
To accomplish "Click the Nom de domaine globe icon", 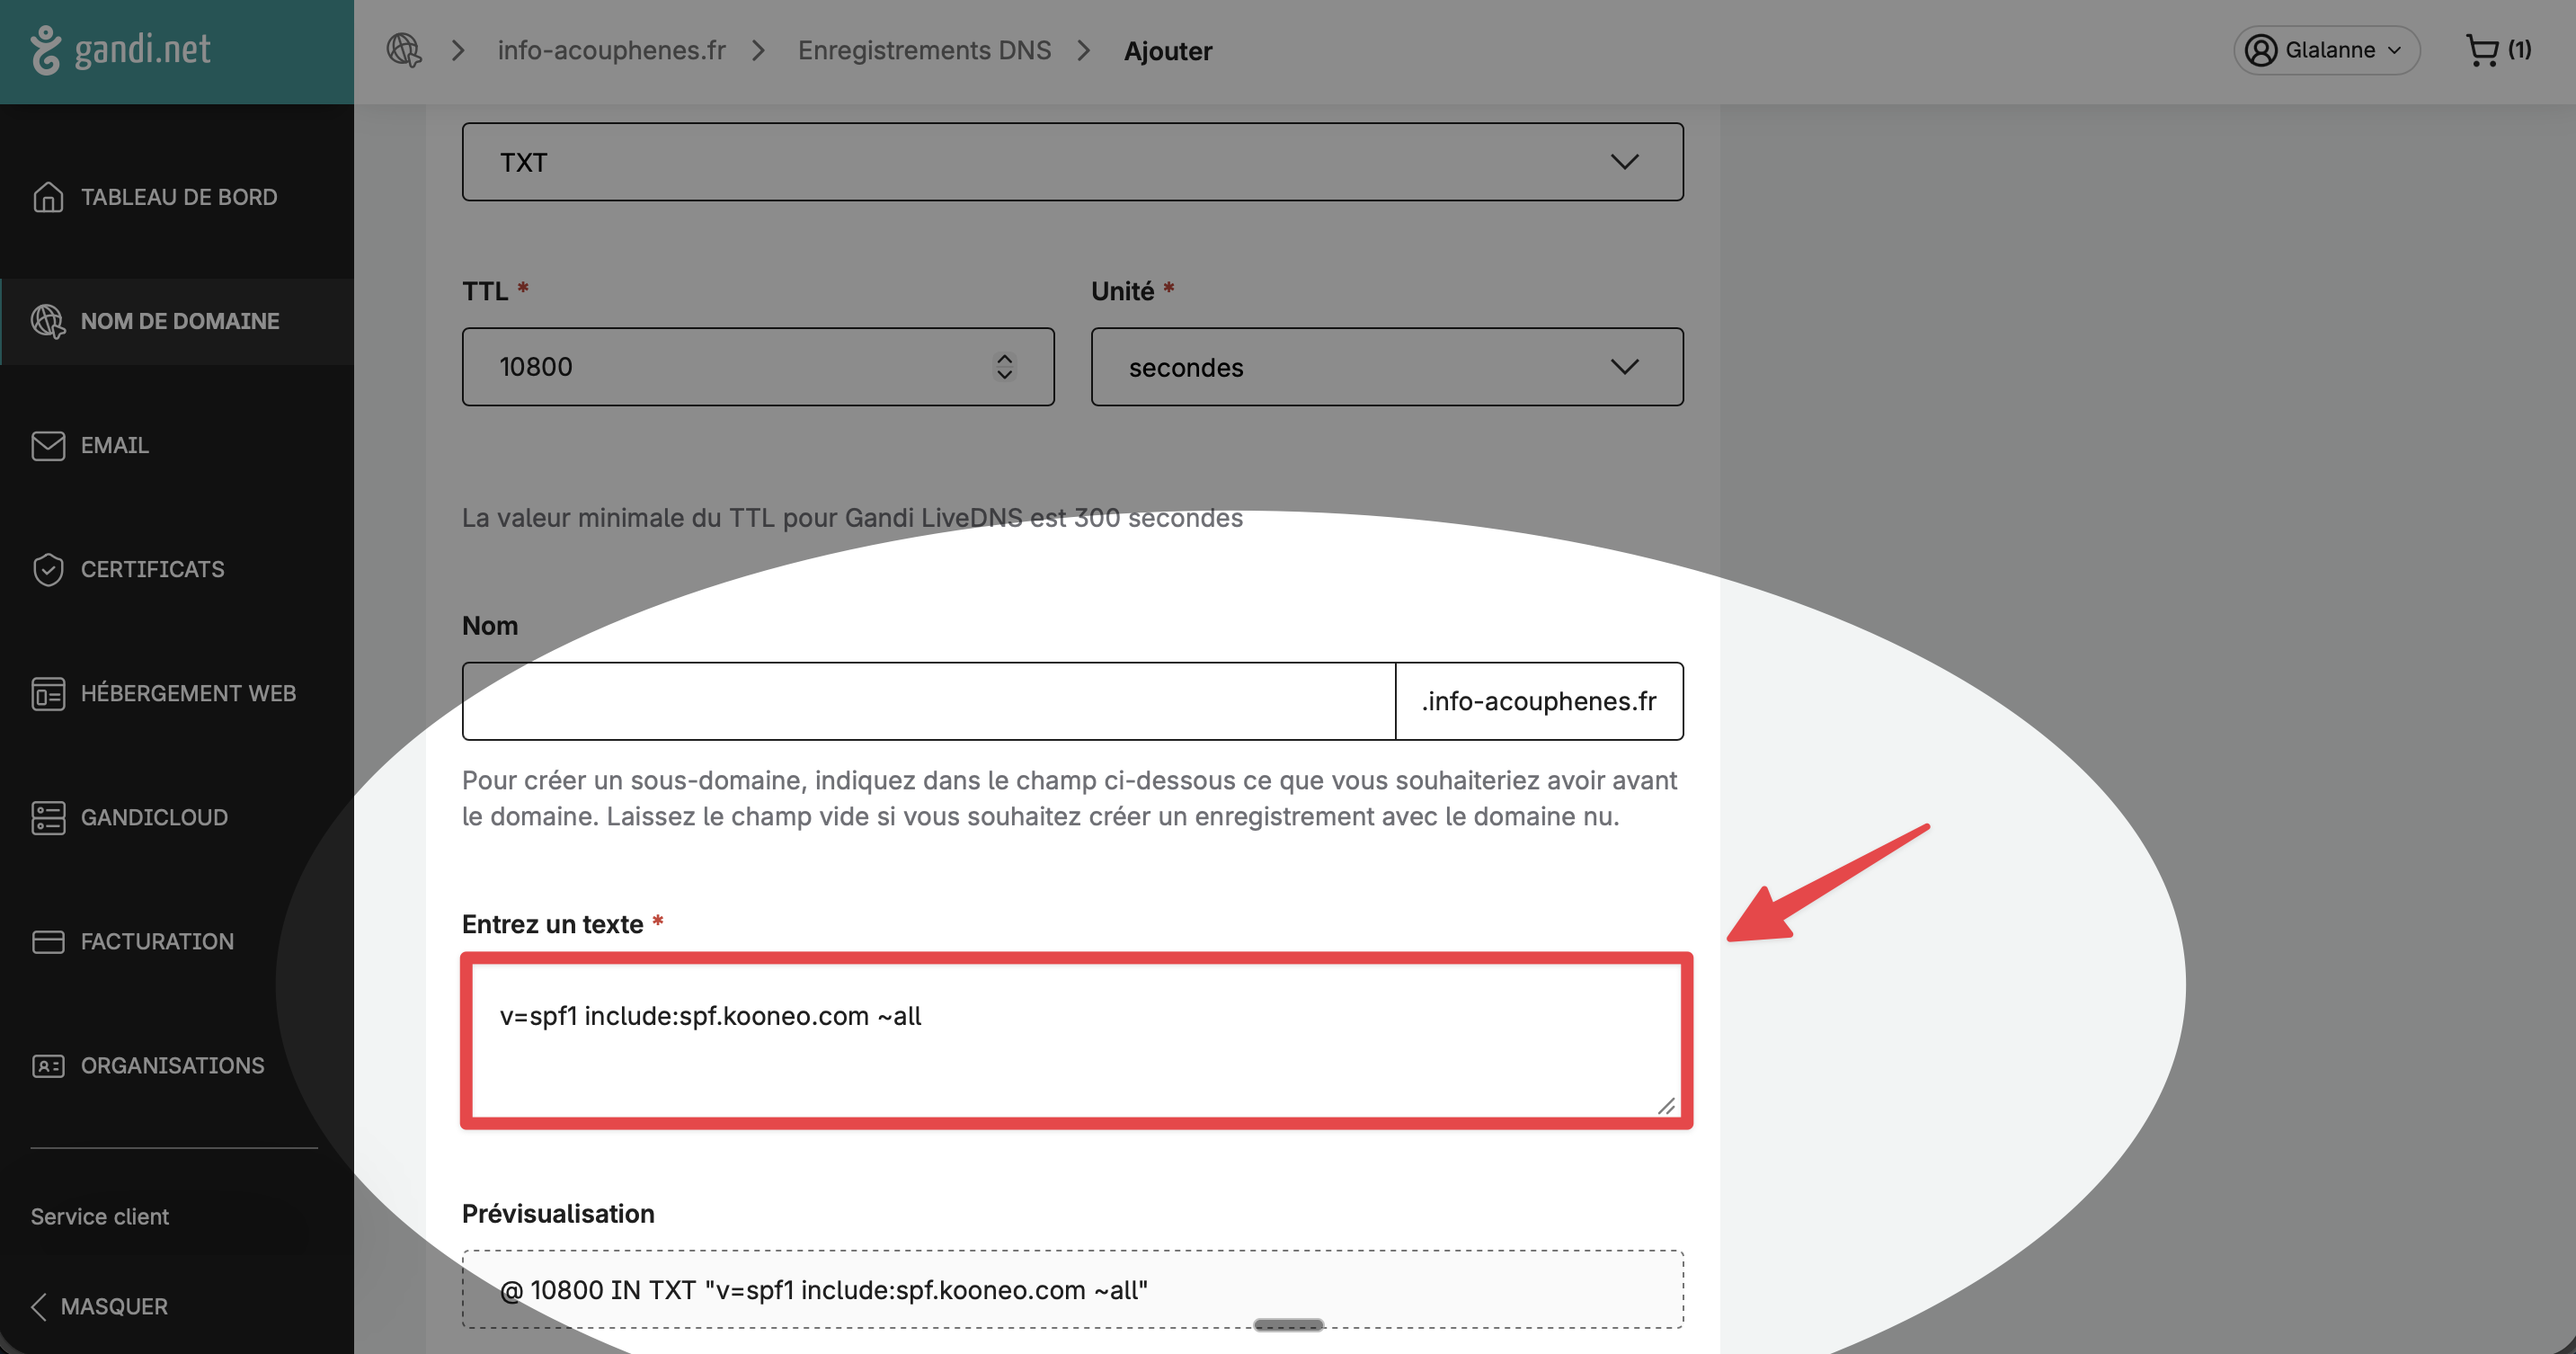I will 48,321.
